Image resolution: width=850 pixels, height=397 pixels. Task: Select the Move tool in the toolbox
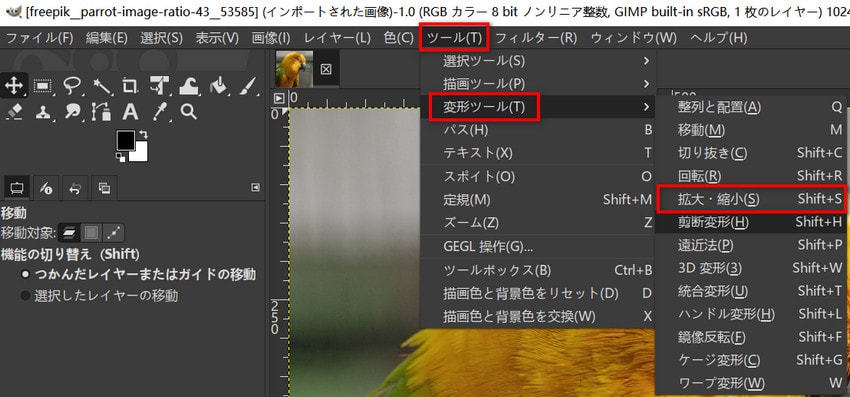[14, 86]
